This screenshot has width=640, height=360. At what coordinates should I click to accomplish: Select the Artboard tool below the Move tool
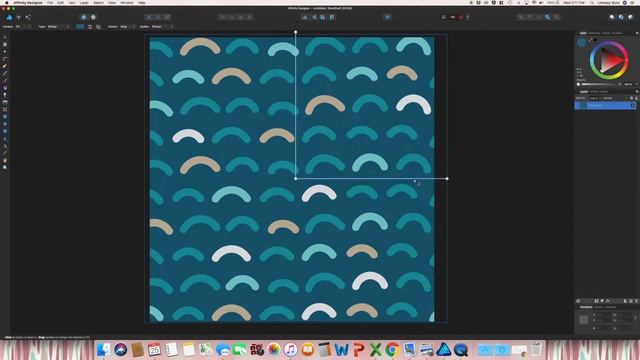coord(5,44)
